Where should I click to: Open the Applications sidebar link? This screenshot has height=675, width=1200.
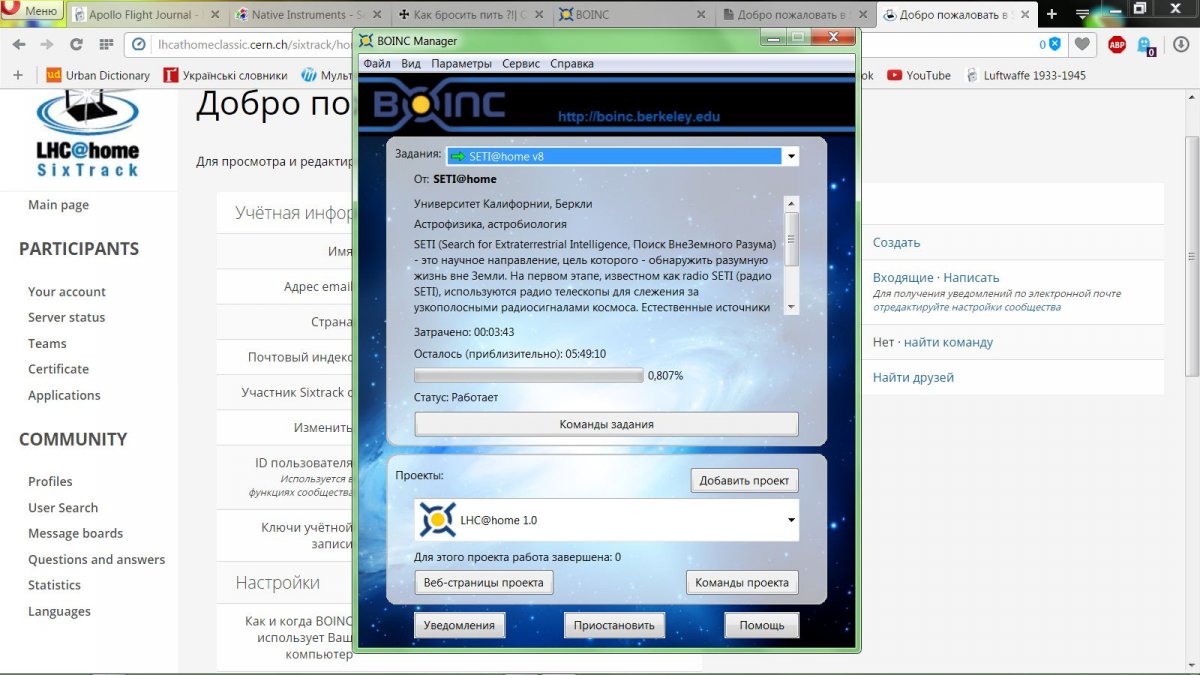64,395
